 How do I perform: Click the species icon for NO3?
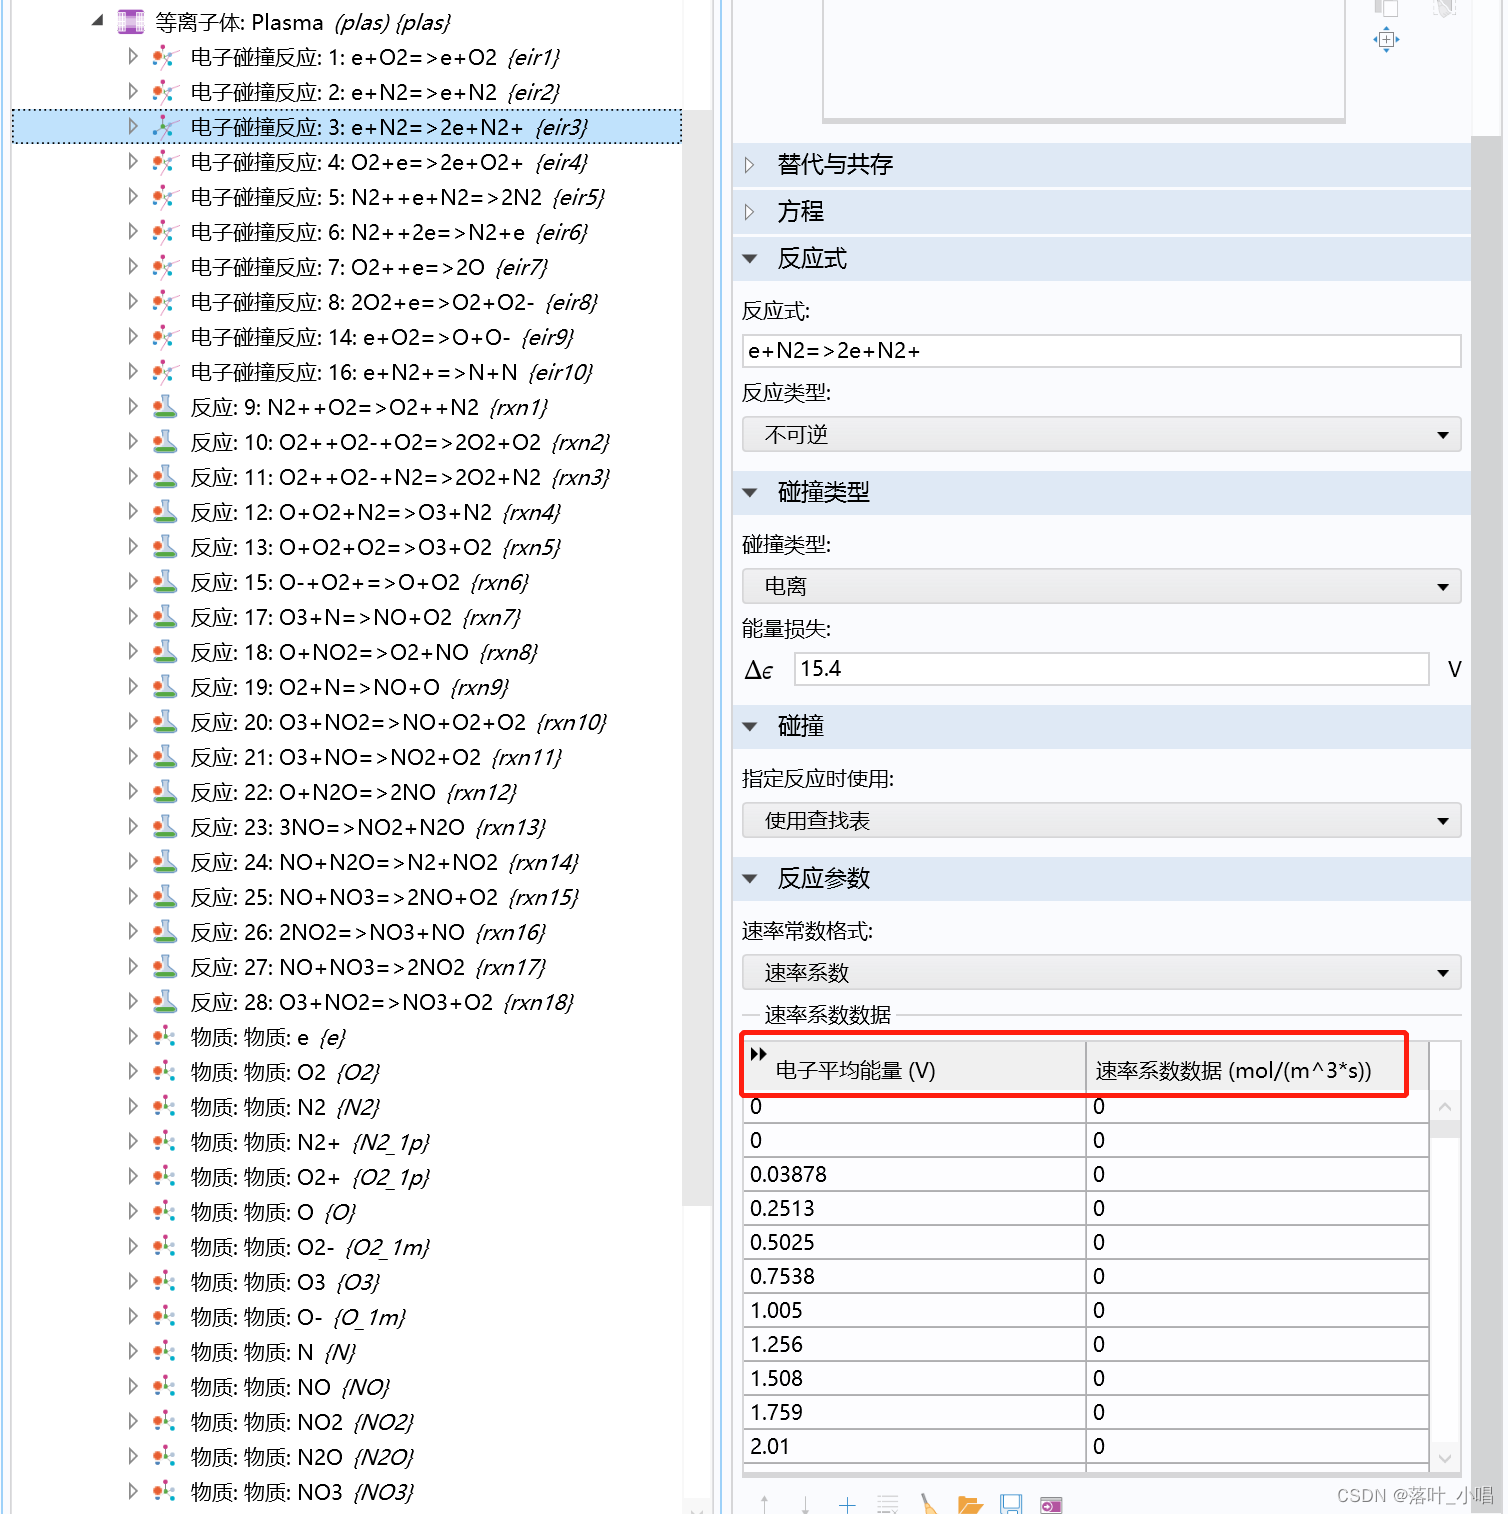coord(165,1492)
